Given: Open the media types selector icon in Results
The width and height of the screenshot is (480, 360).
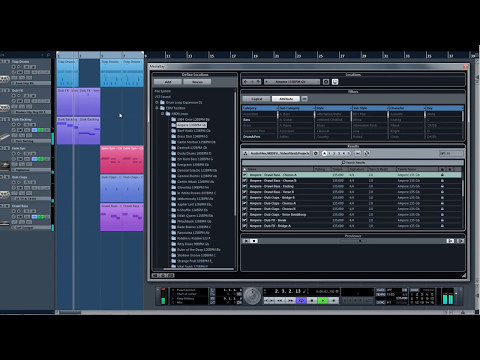Looking at the screenshot, I should pyautogui.click(x=245, y=153).
